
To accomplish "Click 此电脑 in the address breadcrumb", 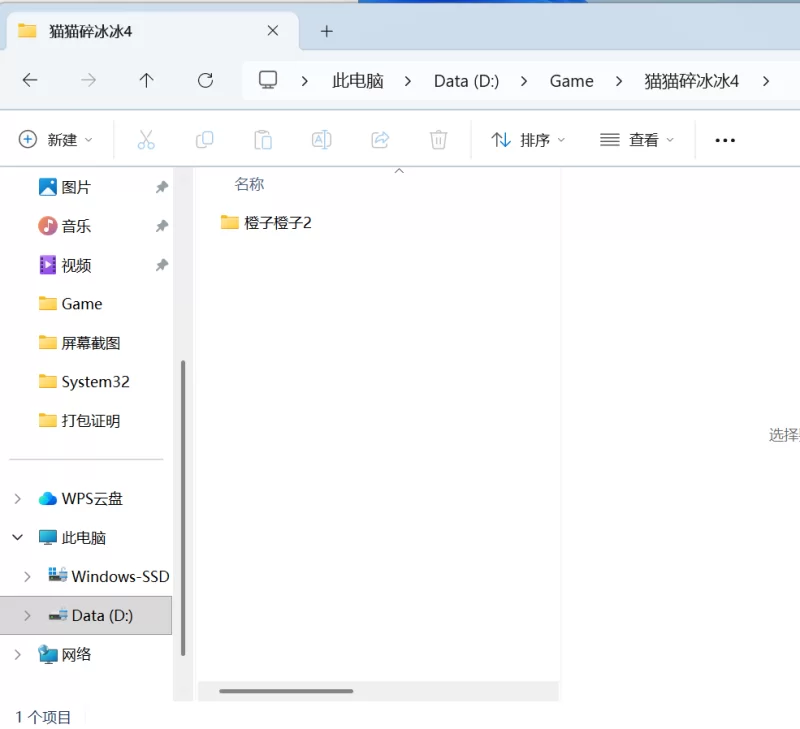I will pos(358,81).
